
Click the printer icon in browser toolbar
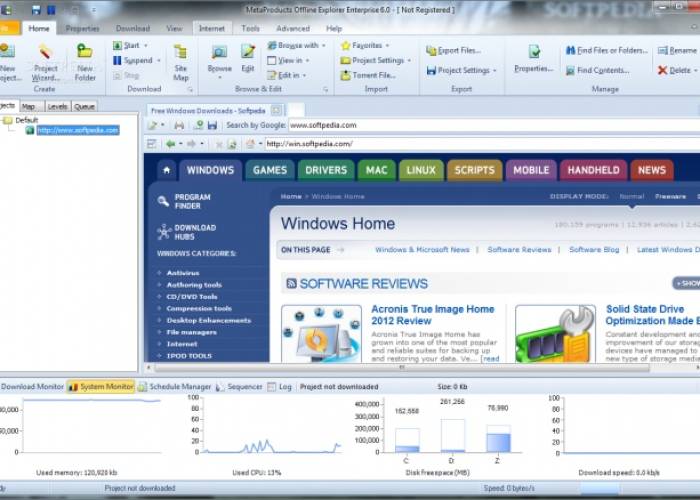[179, 125]
